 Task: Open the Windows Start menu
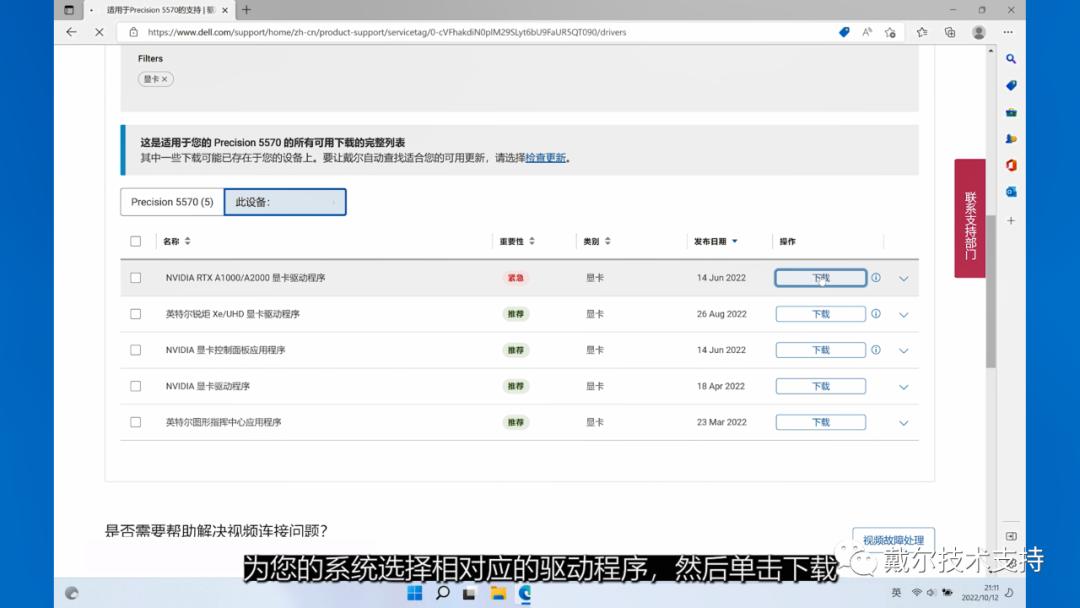[414, 593]
